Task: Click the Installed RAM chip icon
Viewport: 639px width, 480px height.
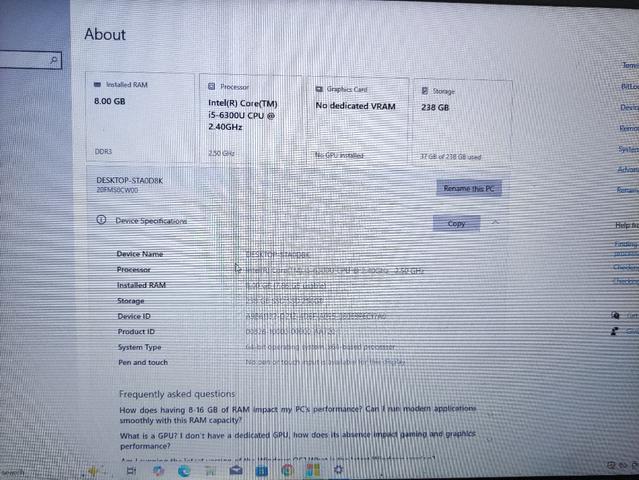Action: 97,84
